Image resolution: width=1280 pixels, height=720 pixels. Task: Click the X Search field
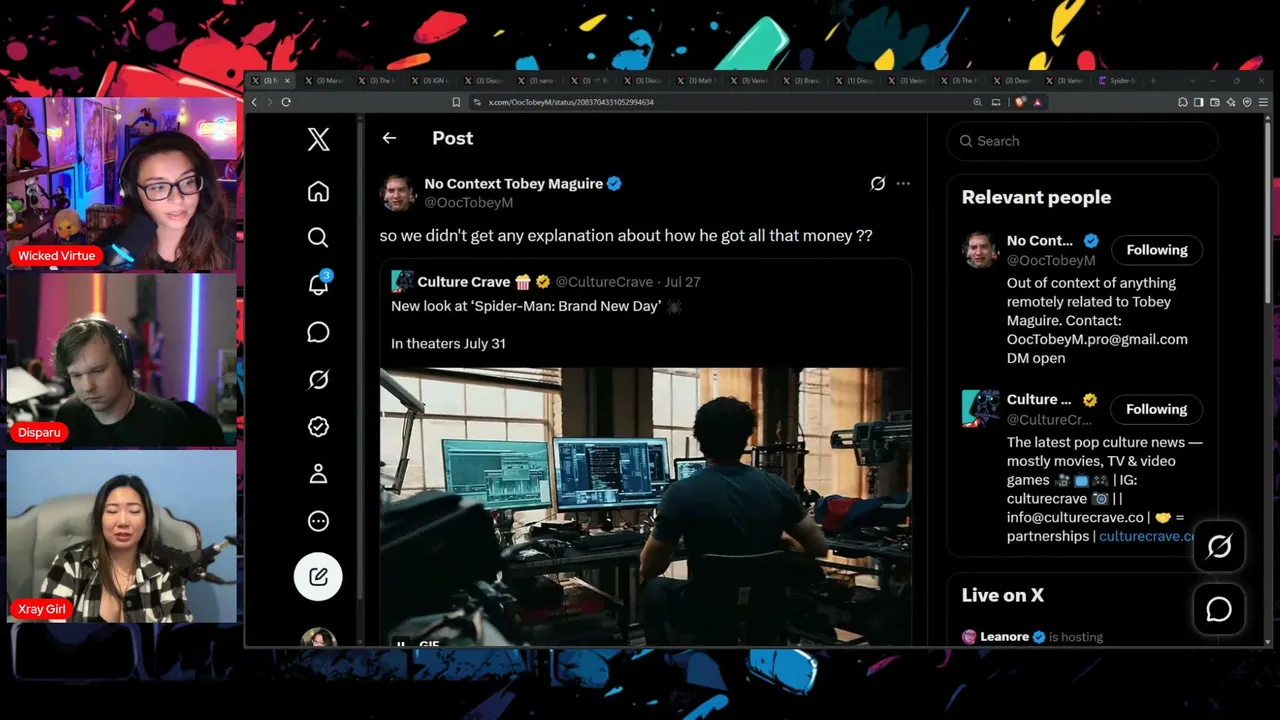(x=1082, y=141)
